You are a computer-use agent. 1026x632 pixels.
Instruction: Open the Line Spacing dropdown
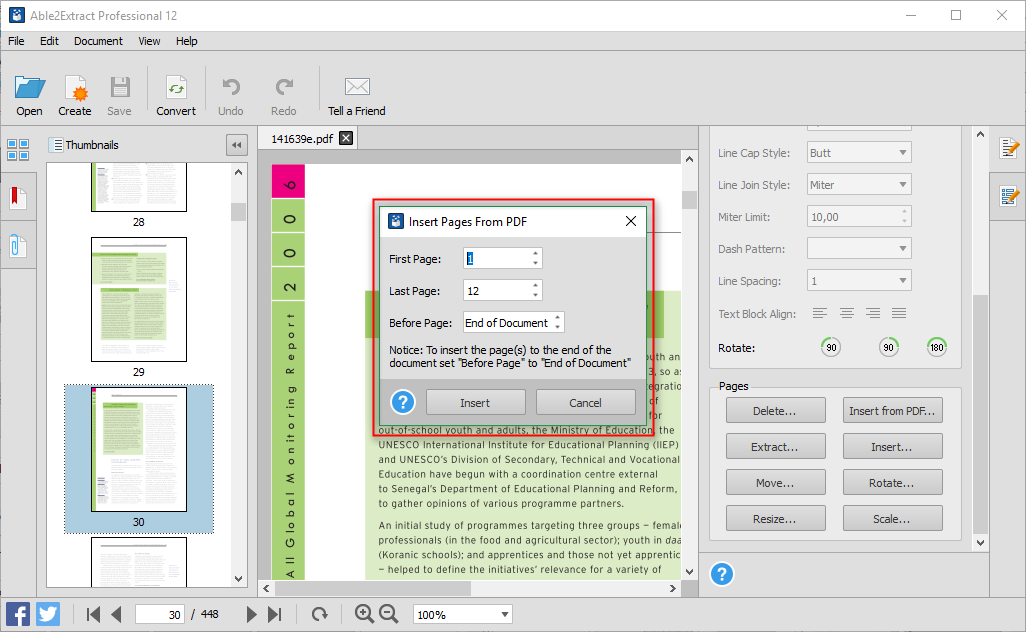click(x=859, y=281)
